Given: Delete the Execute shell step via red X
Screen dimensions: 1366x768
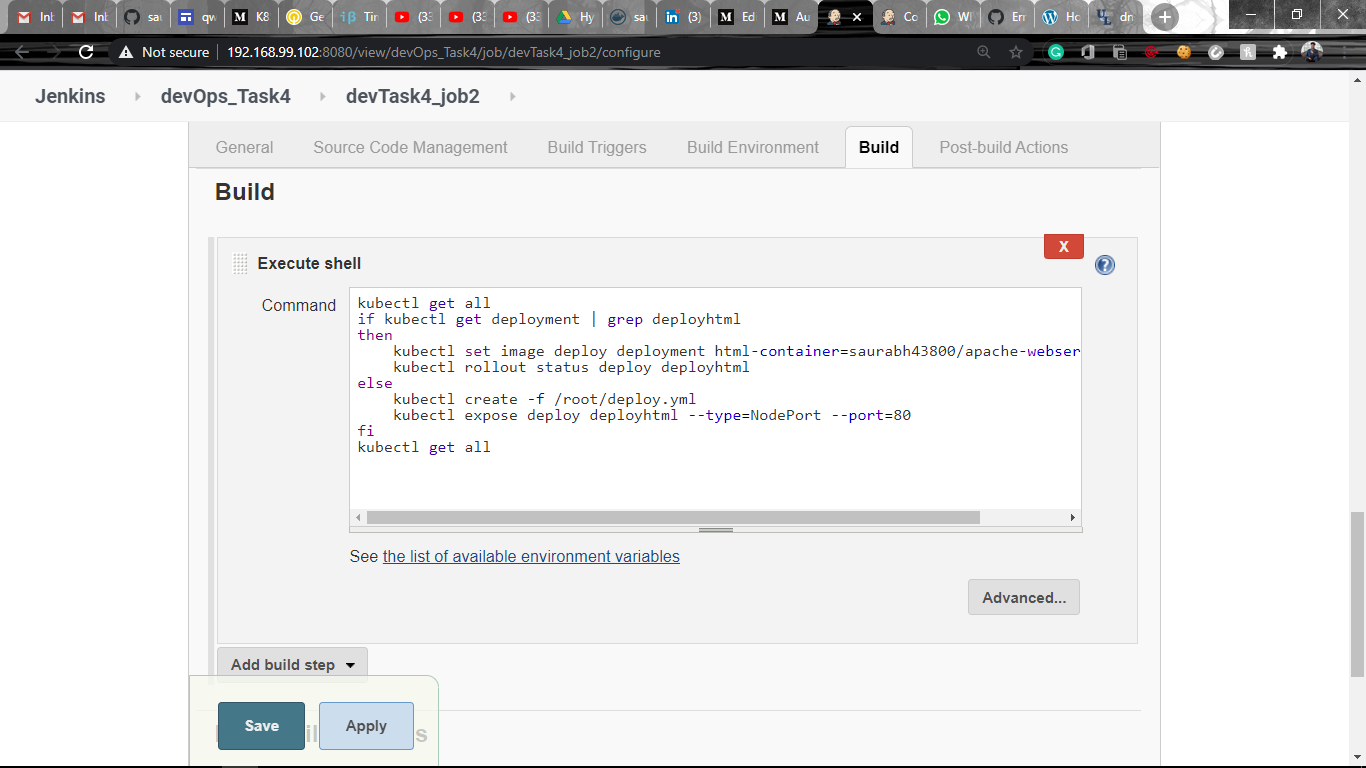Looking at the screenshot, I should 1063,245.
